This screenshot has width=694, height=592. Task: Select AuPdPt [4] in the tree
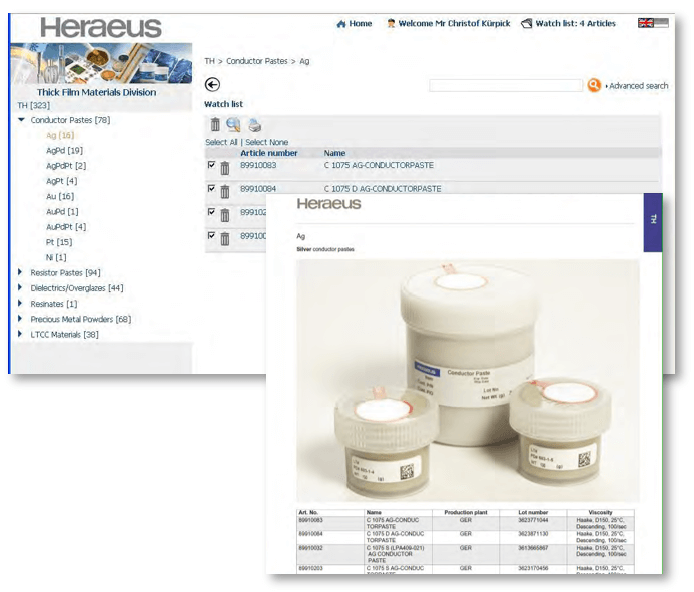66,227
